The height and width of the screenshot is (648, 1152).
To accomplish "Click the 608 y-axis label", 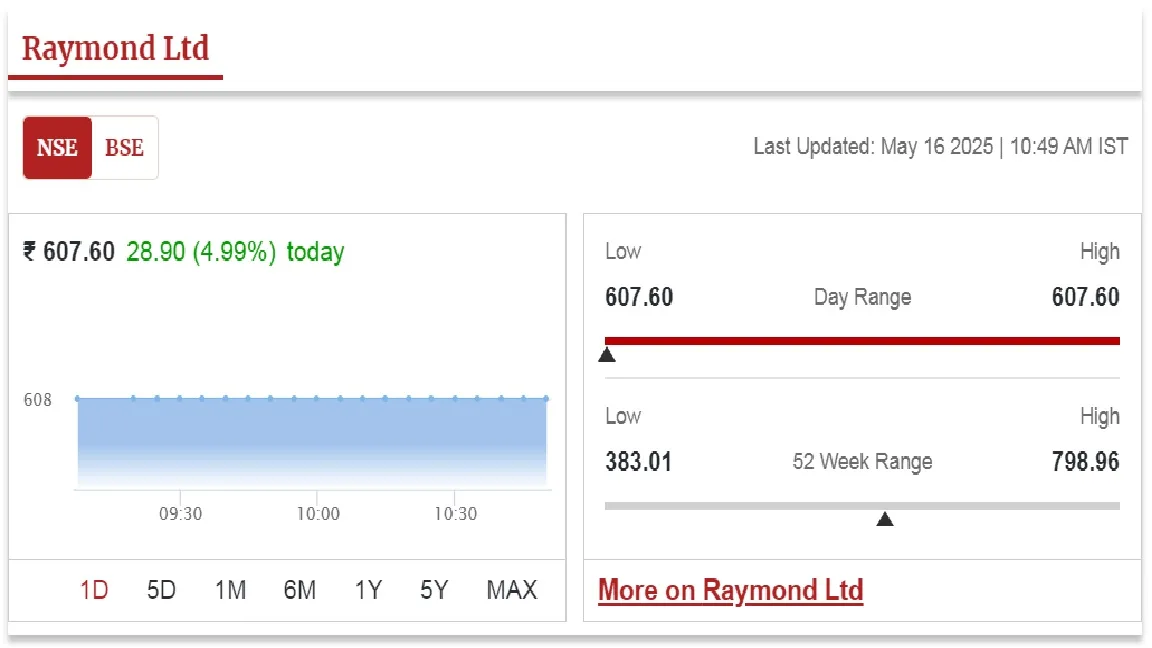I will coord(37,400).
